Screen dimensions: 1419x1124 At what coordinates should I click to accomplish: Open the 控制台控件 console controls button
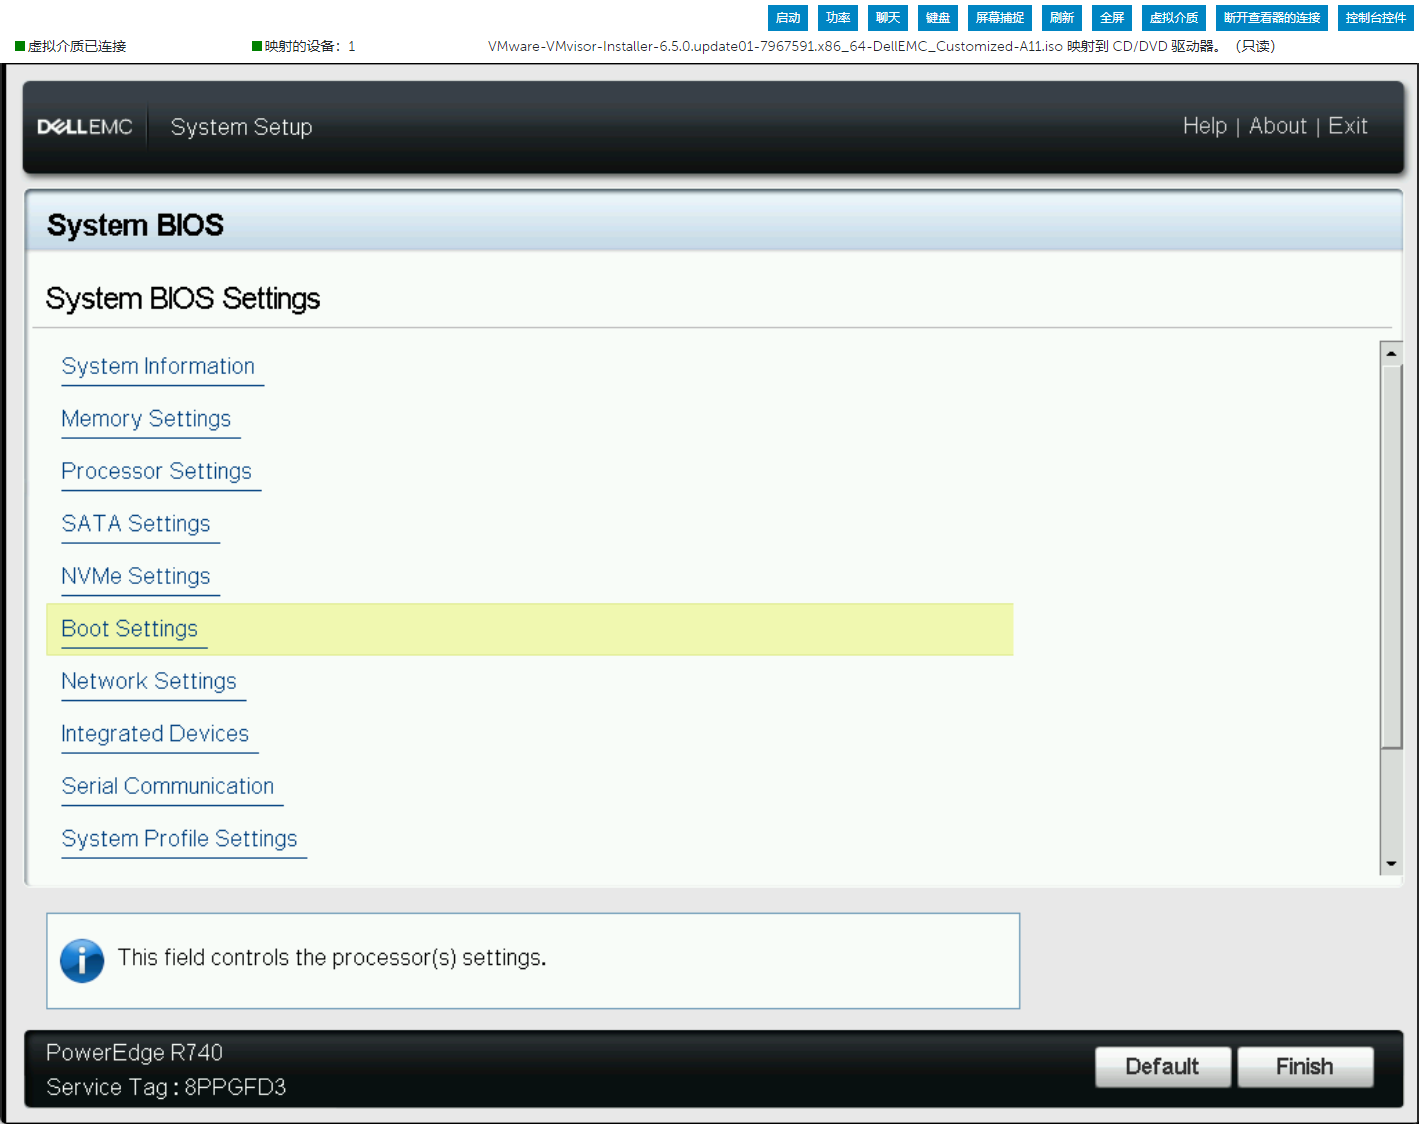[x=1376, y=18]
